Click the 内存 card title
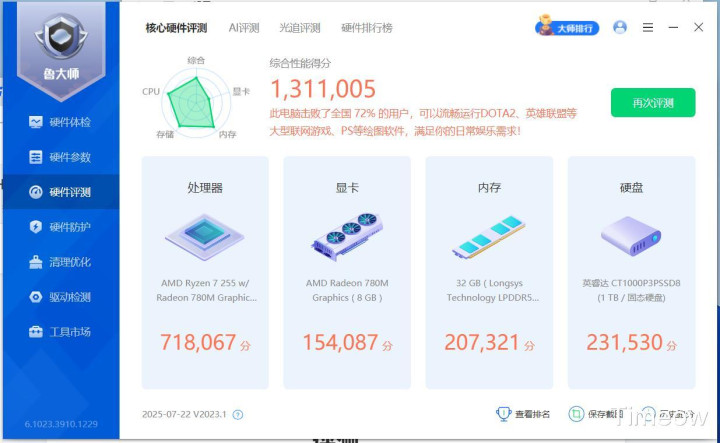The image size is (720, 443). pos(489,188)
